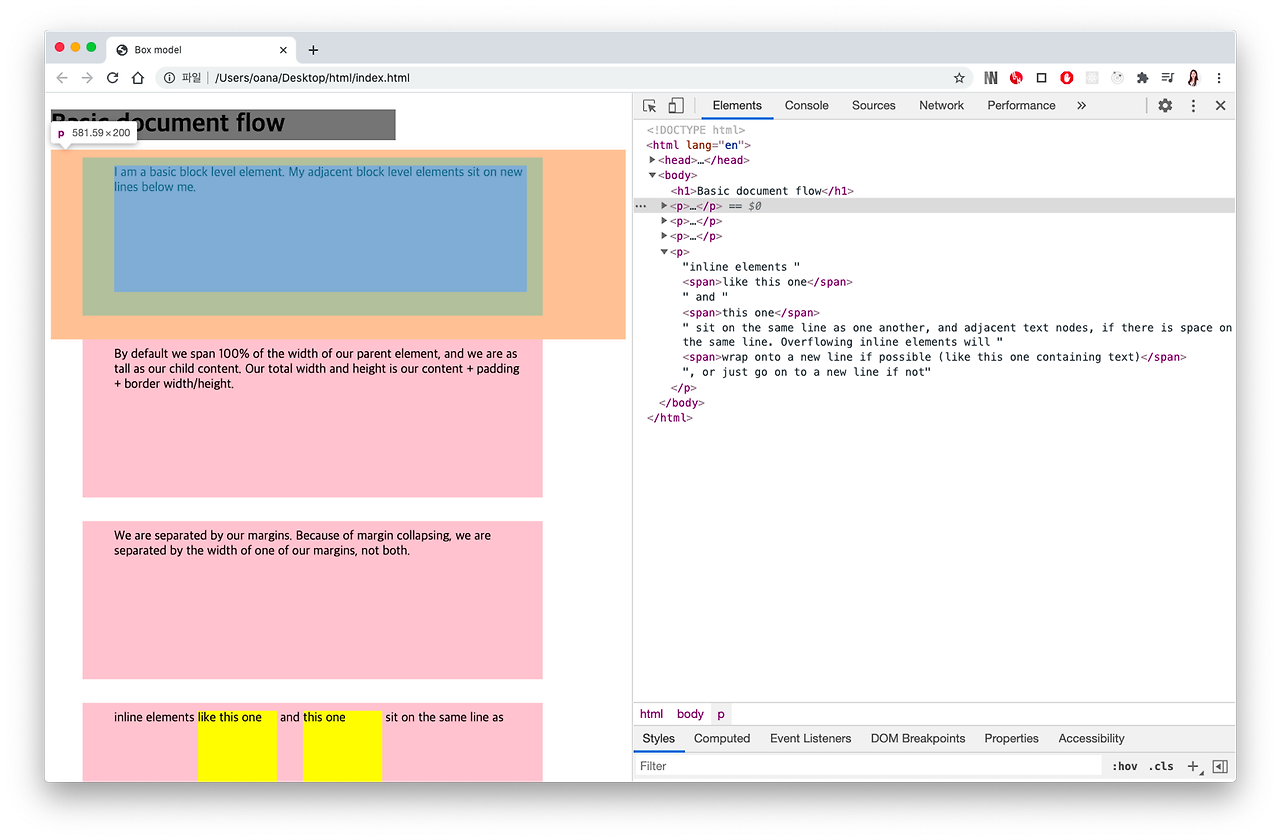Expand the selected first p element

[x=664, y=206]
